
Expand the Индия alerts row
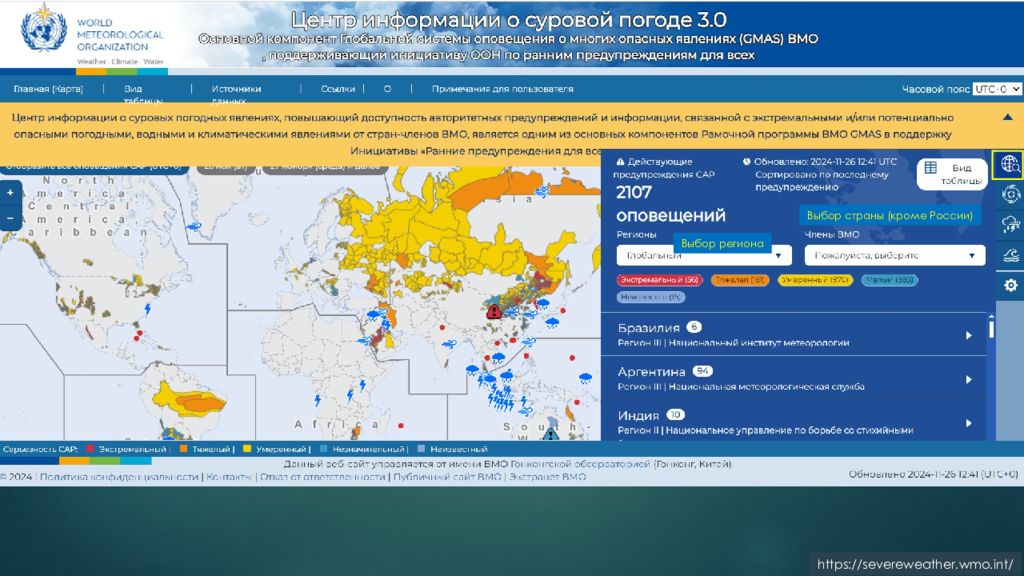(795, 421)
